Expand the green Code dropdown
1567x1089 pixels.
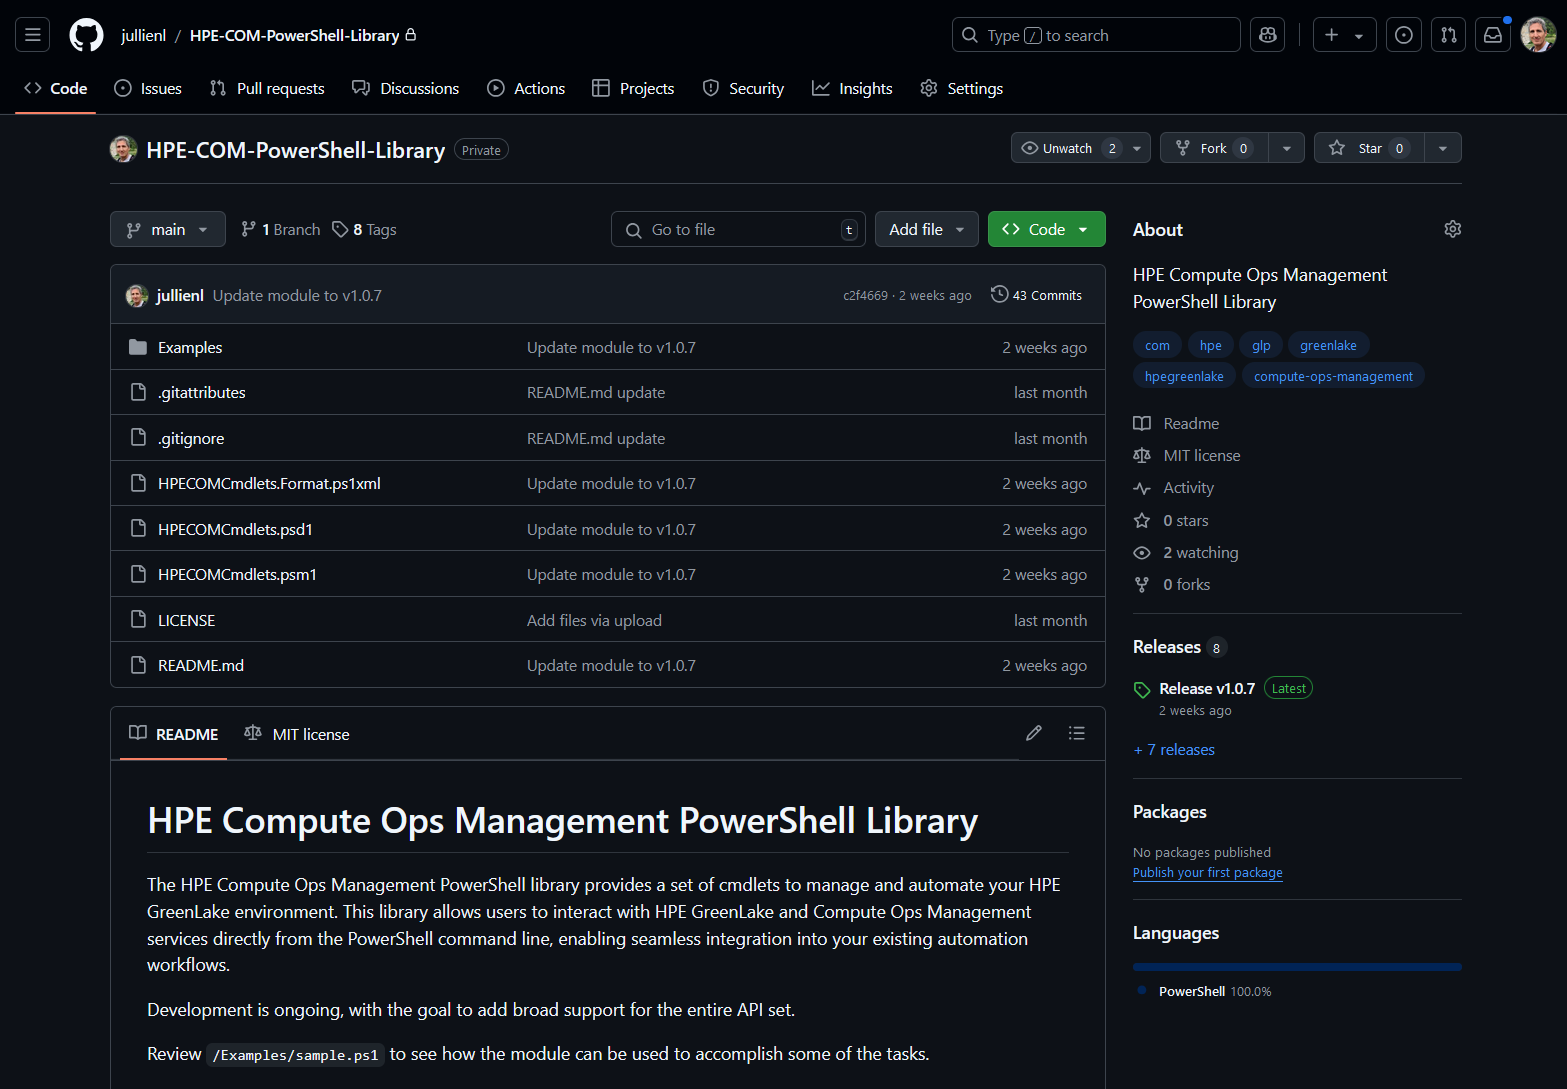click(x=1046, y=229)
